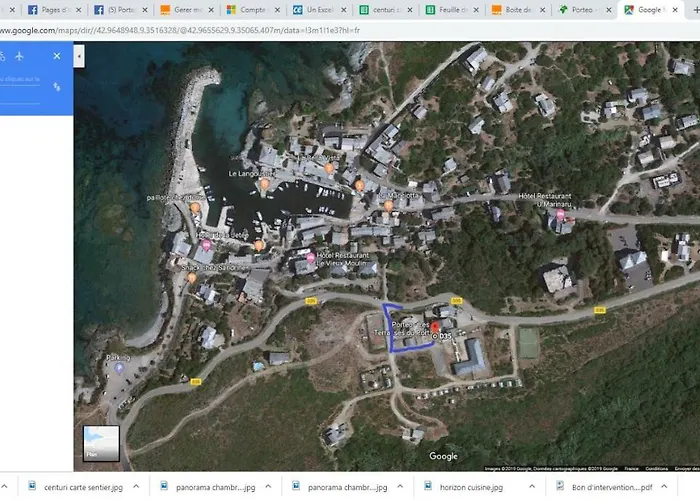This screenshot has height=500, width=700.
Task: Expand options for horizon cuisine.jpg download
Action: click(526, 487)
